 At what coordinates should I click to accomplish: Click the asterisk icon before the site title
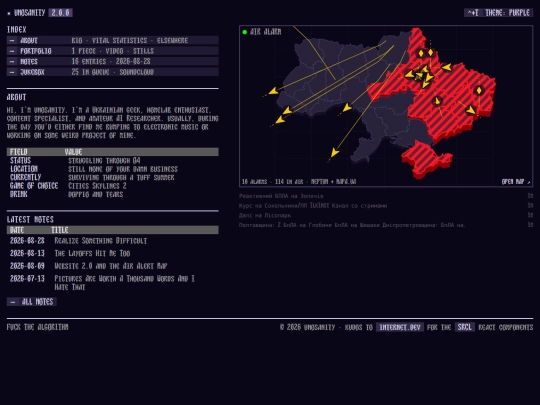[9, 13]
